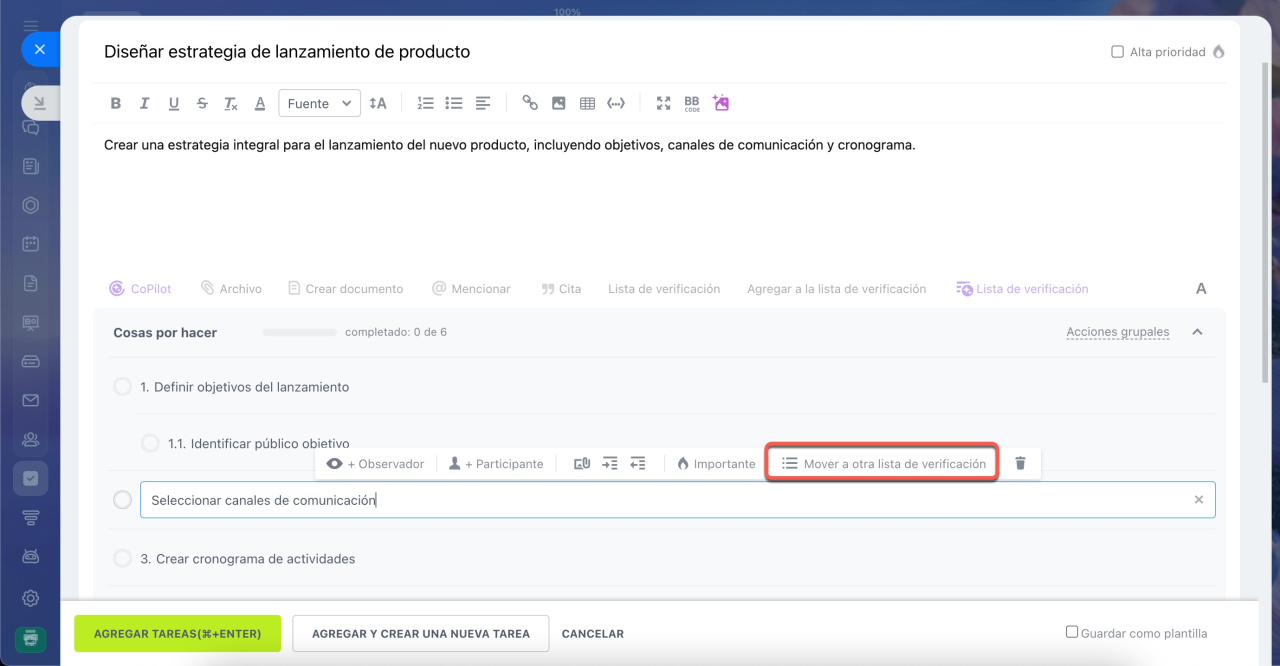Open the Tasks checkmark icon in sidebar

click(31, 478)
